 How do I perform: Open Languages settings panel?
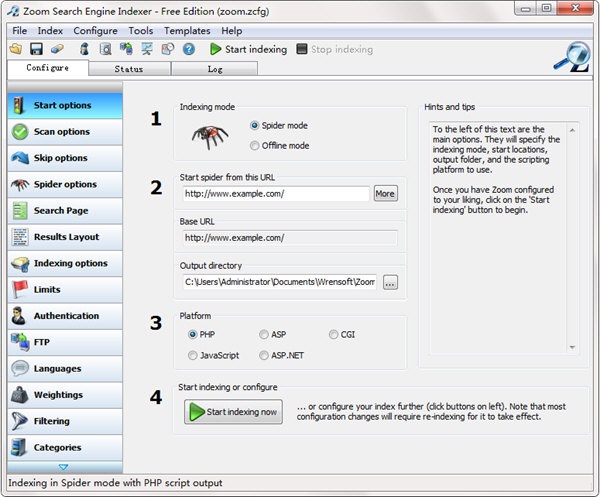tap(65, 369)
